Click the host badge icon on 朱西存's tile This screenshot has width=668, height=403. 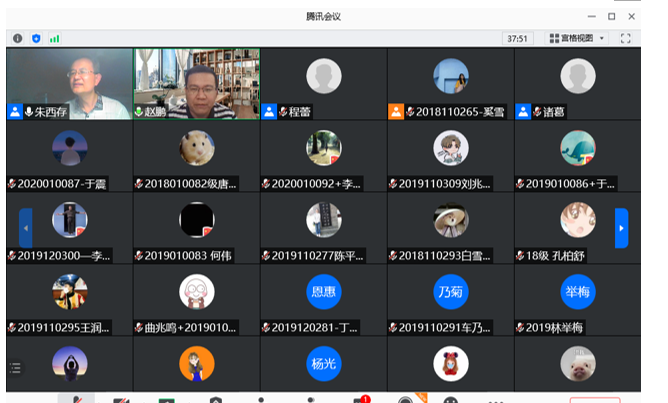point(15,111)
